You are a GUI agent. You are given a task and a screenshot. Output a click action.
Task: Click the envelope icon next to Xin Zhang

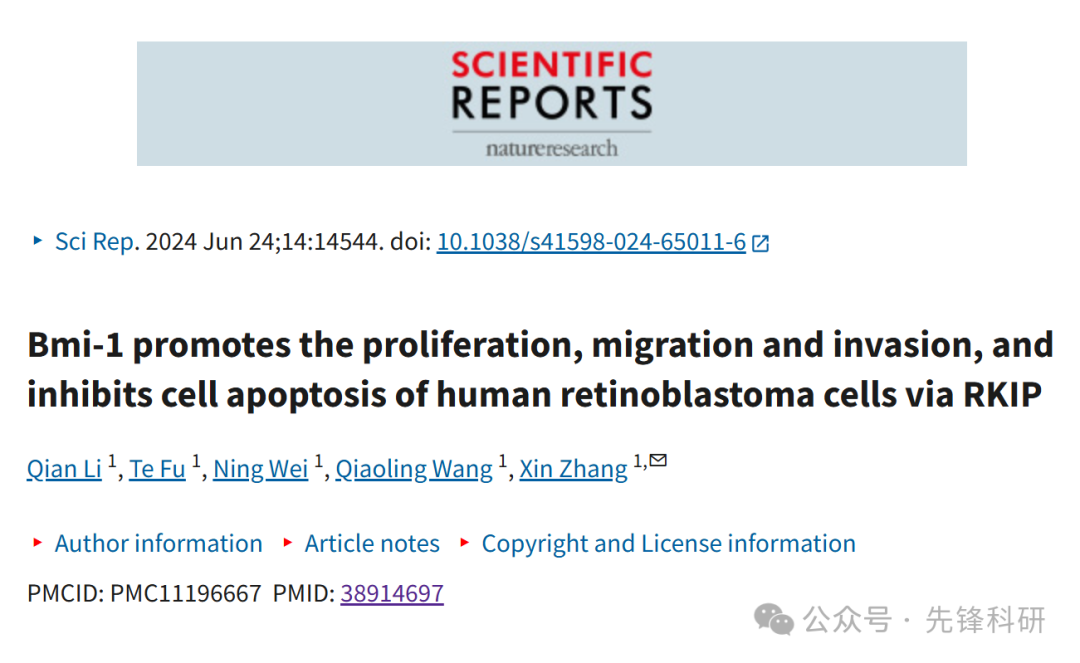coord(658,460)
